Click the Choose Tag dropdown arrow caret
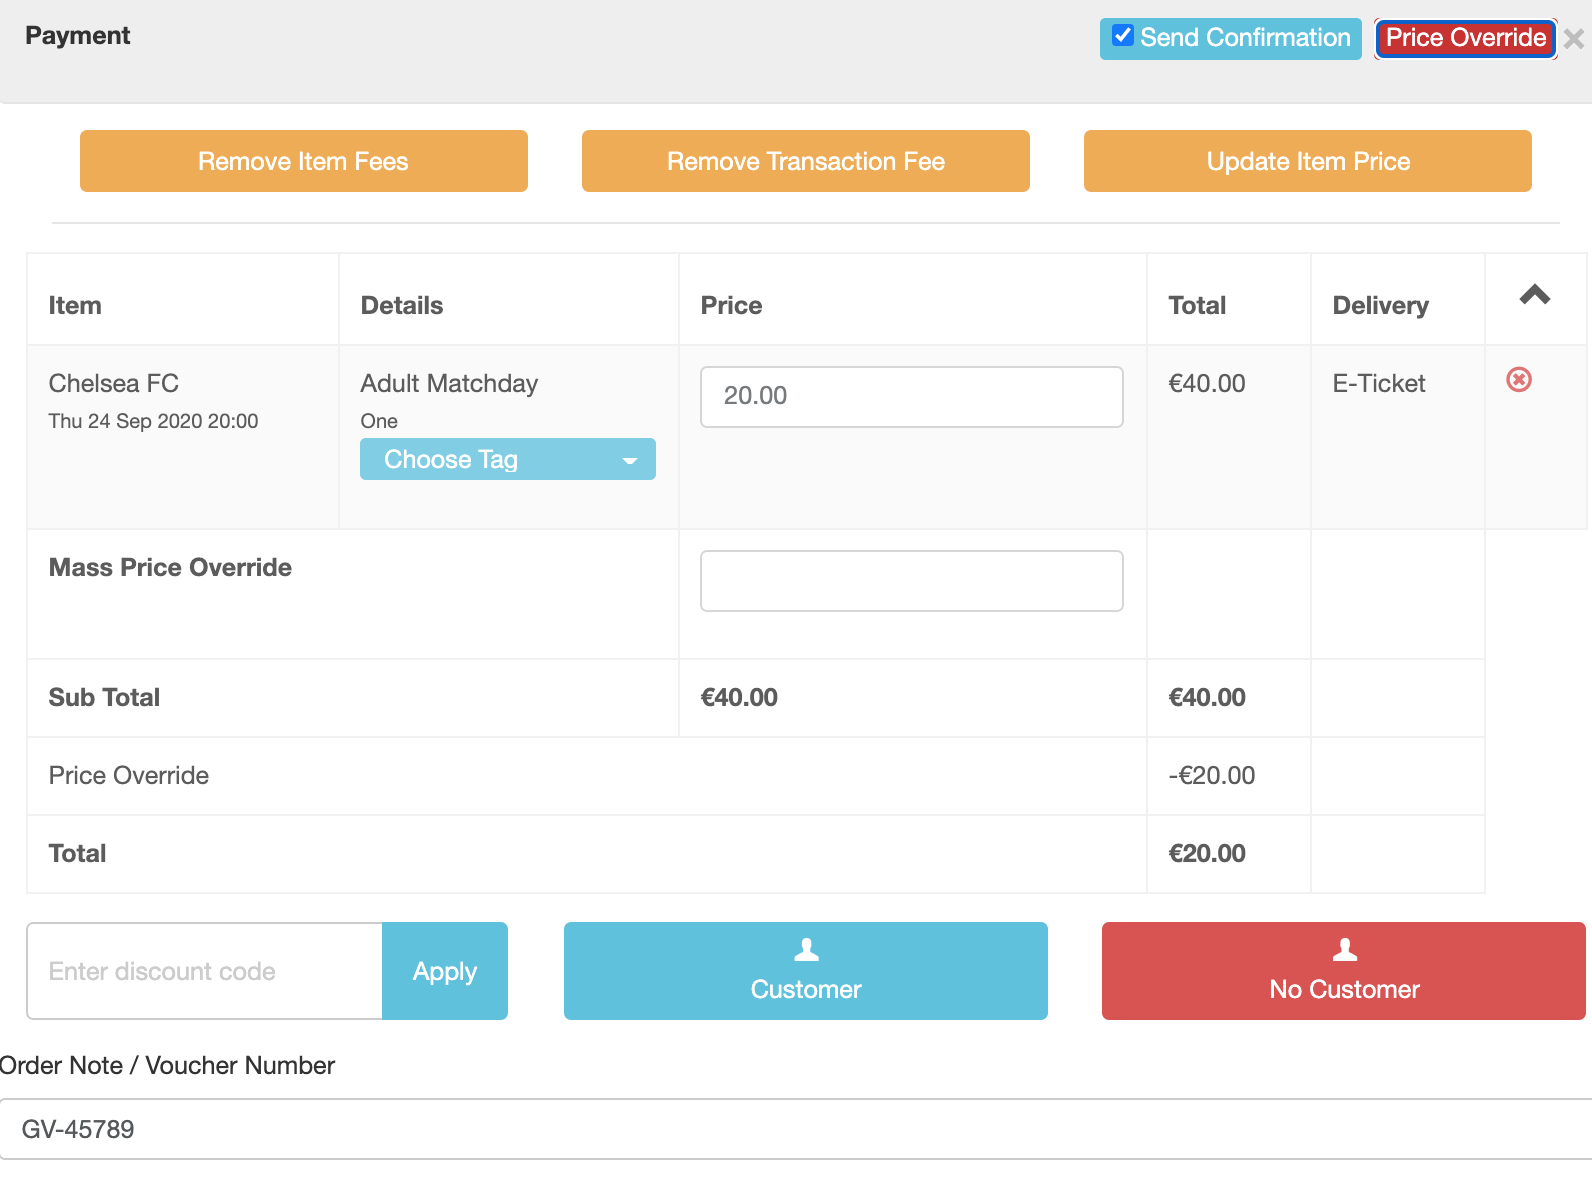 630,461
